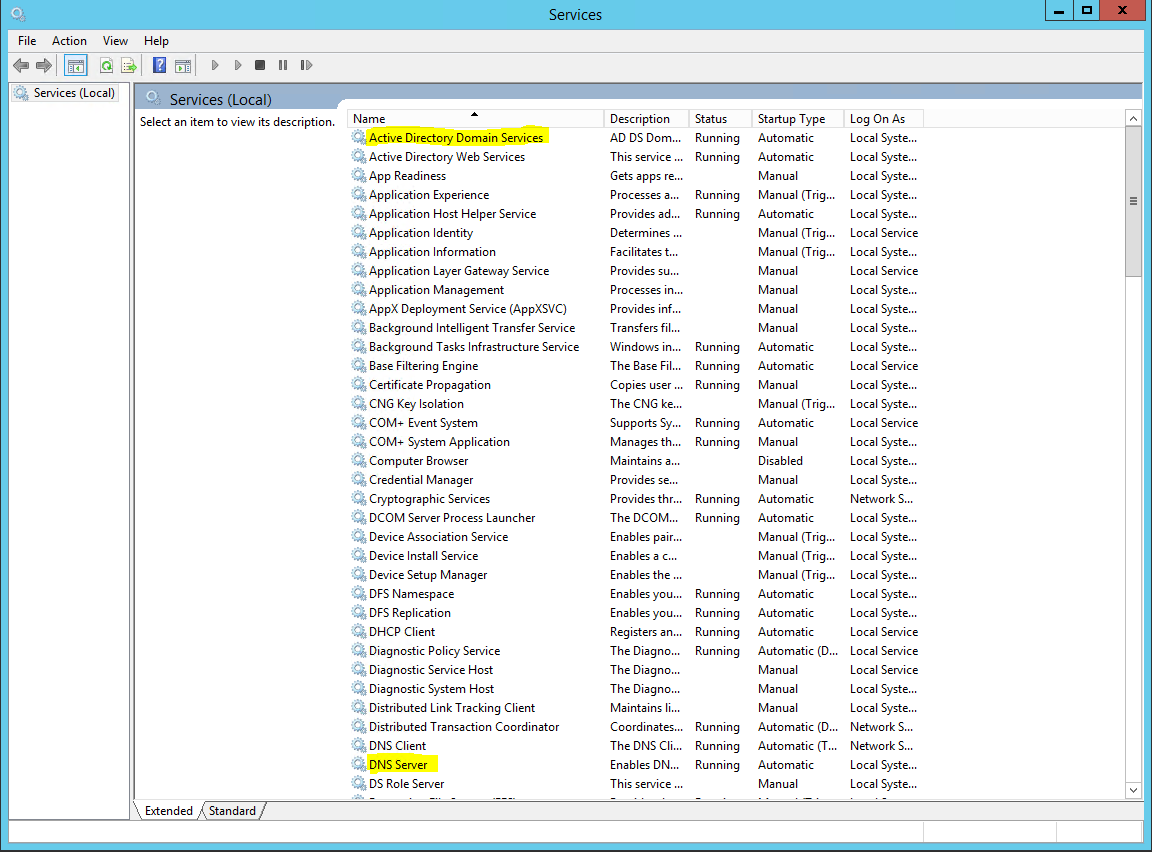This screenshot has width=1152, height=852.
Task: Select the Diagnostic Policy Service row
Action: tap(635, 651)
